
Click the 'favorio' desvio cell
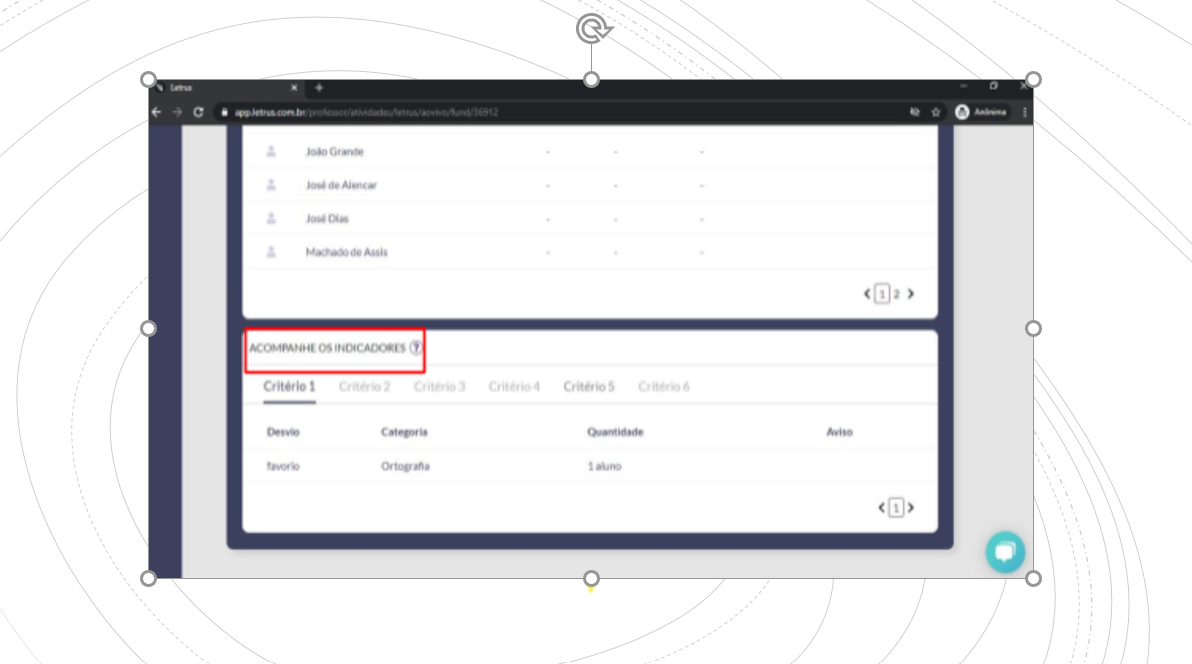coord(283,466)
